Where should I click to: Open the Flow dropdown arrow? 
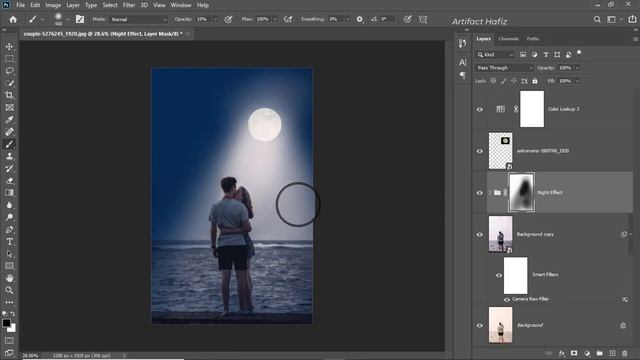tap(275, 19)
